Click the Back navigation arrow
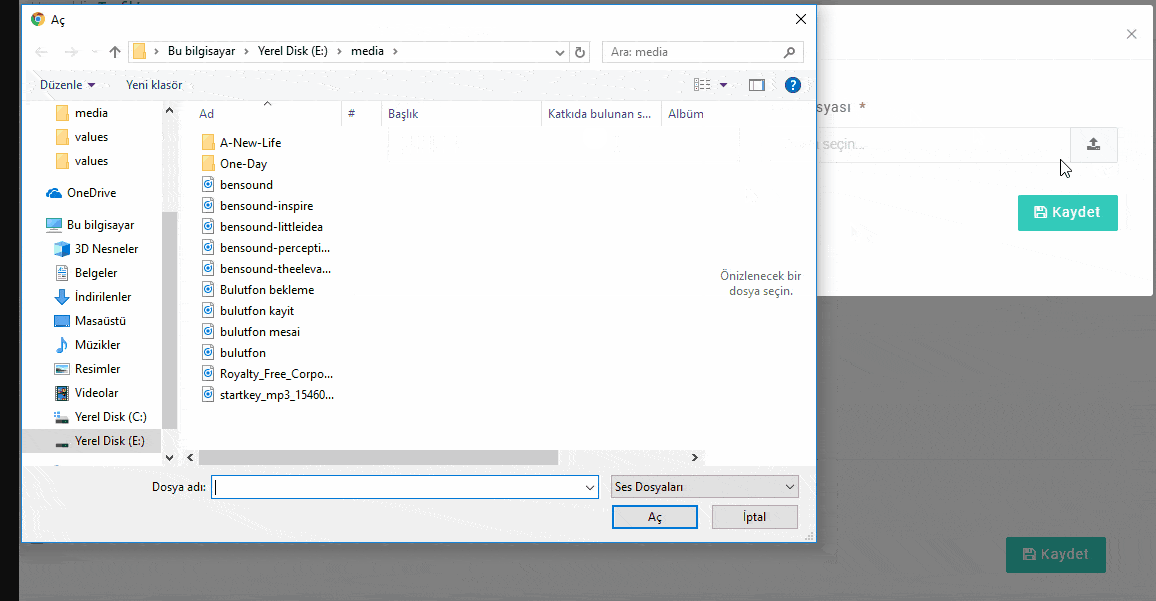The height and width of the screenshot is (601, 1156). (x=41, y=52)
